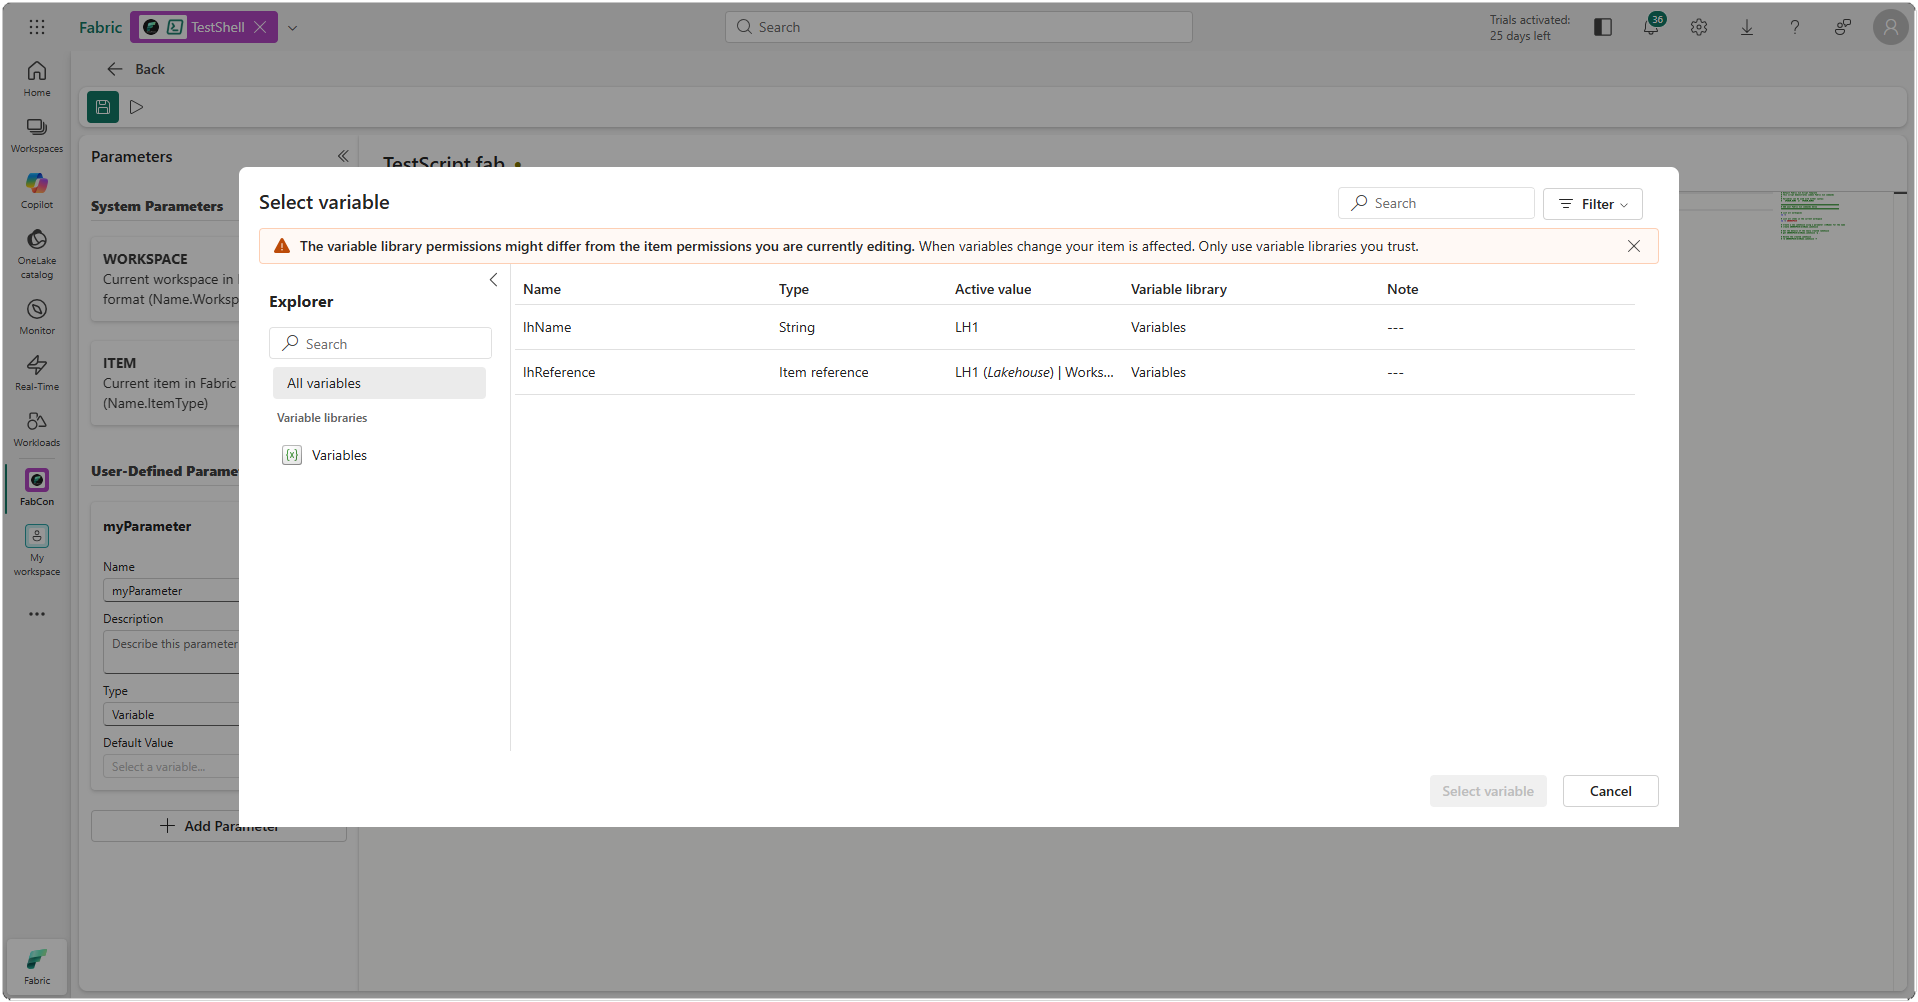Click the save icon in toolbar
This screenshot has width=1918, height=1002.
(103, 107)
